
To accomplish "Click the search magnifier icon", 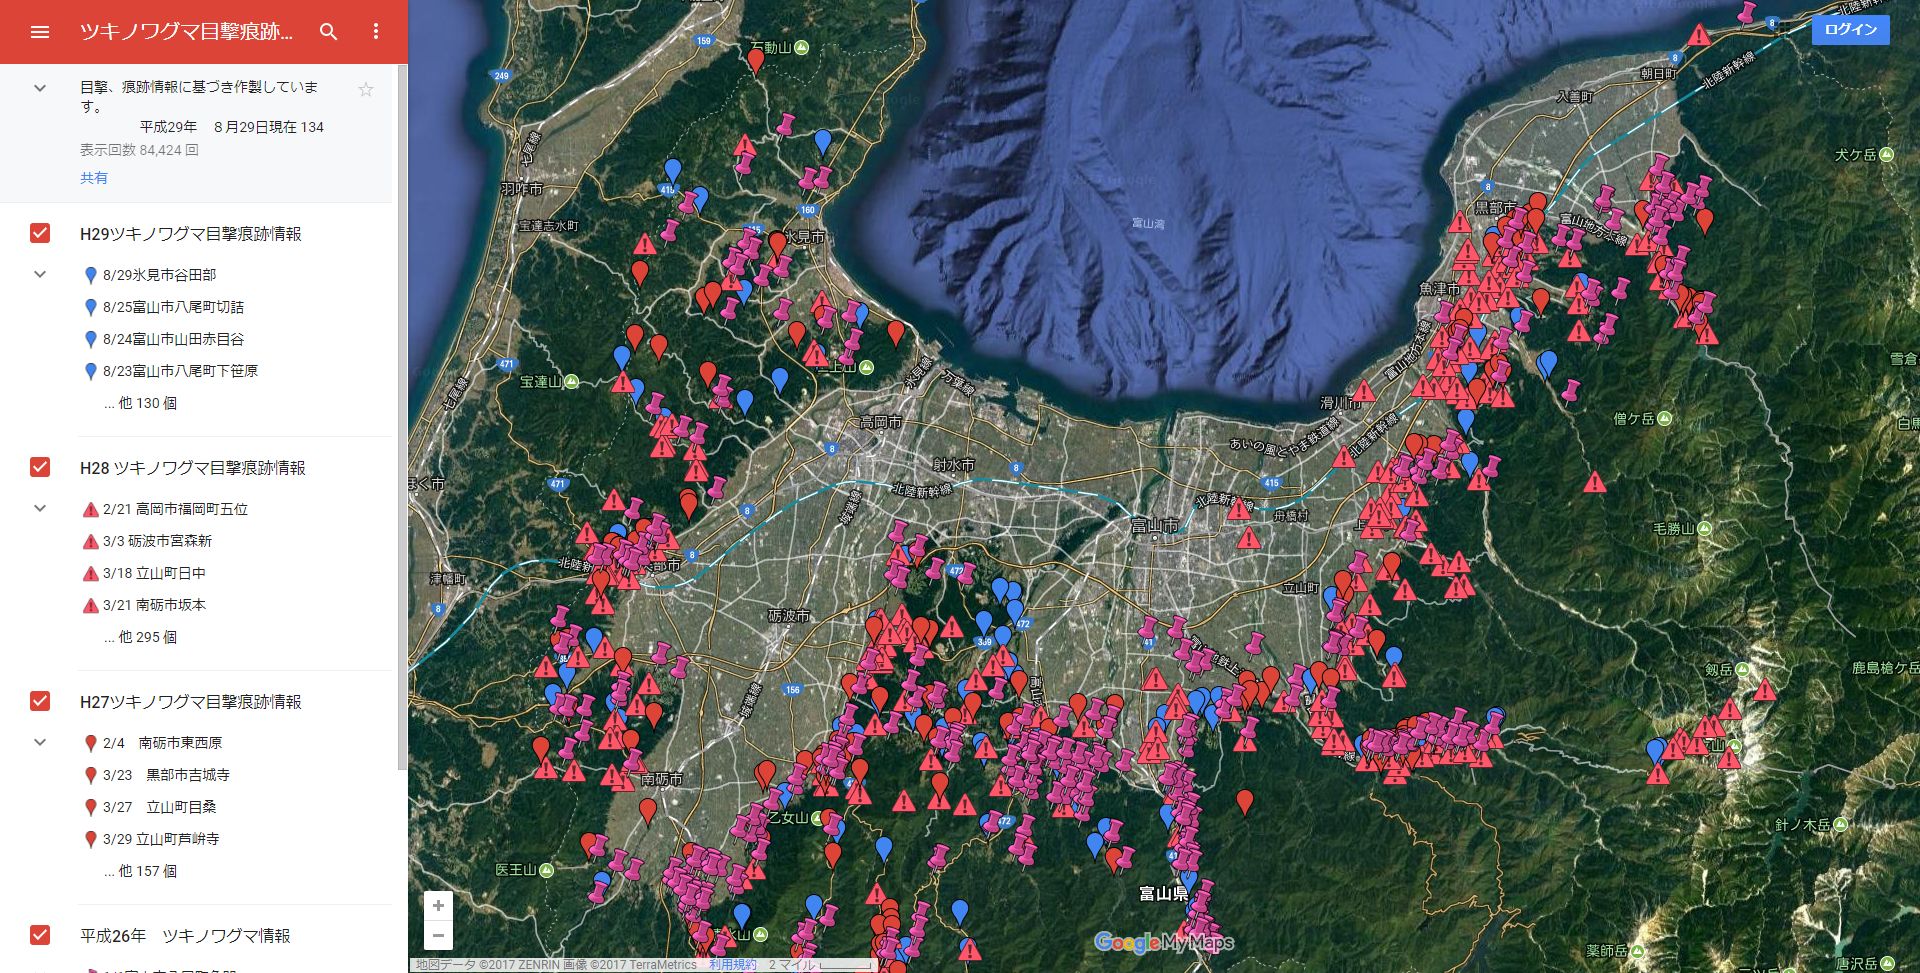I will click(328, 32).
